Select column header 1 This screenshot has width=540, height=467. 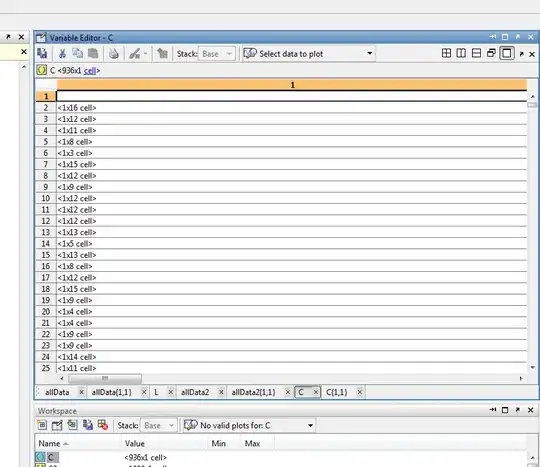pos(292,85)
